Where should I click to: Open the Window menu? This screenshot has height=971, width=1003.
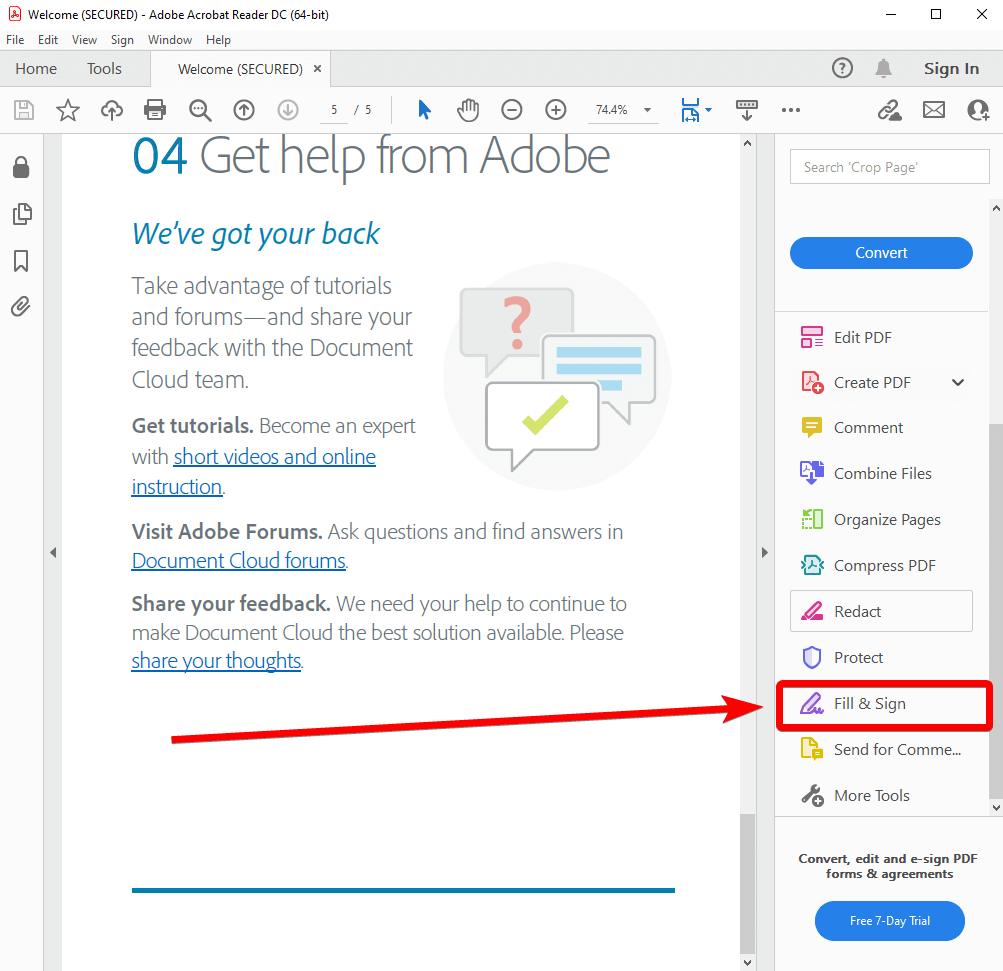pyautogui.click(x=170, y=40)
